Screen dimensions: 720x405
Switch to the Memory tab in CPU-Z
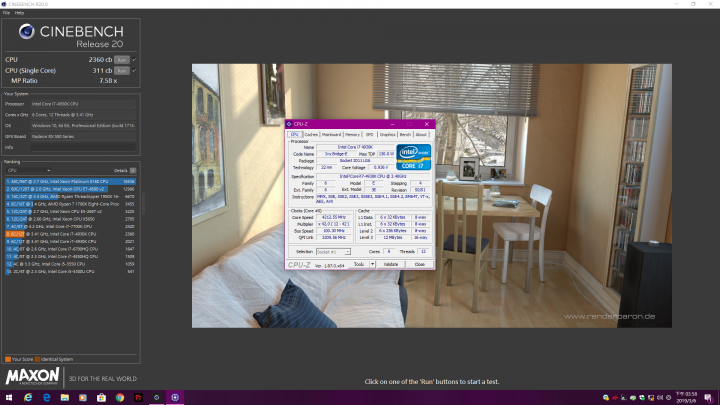coord(352,135)
